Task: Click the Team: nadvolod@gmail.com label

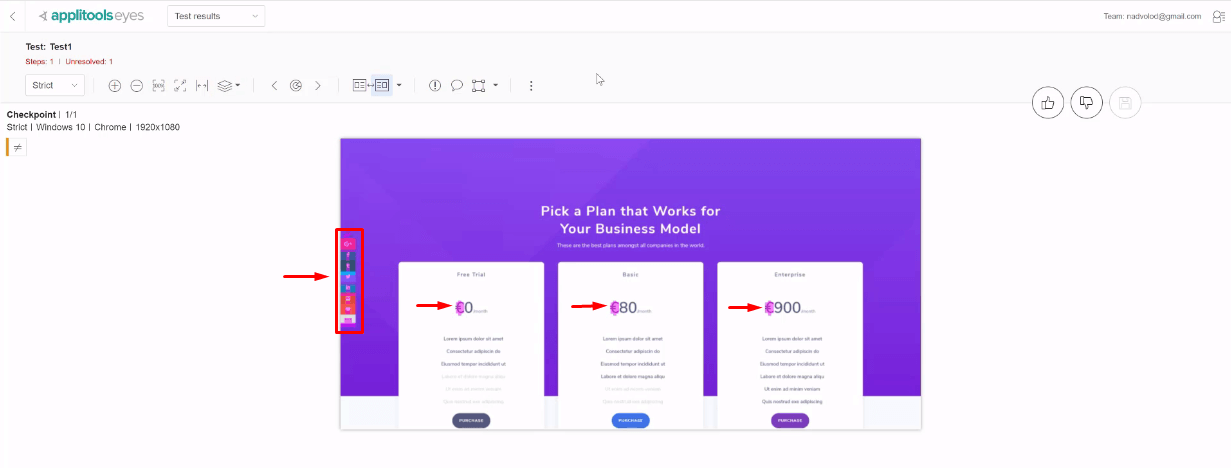Action: pyautogui.click(x=1152, y=16)
